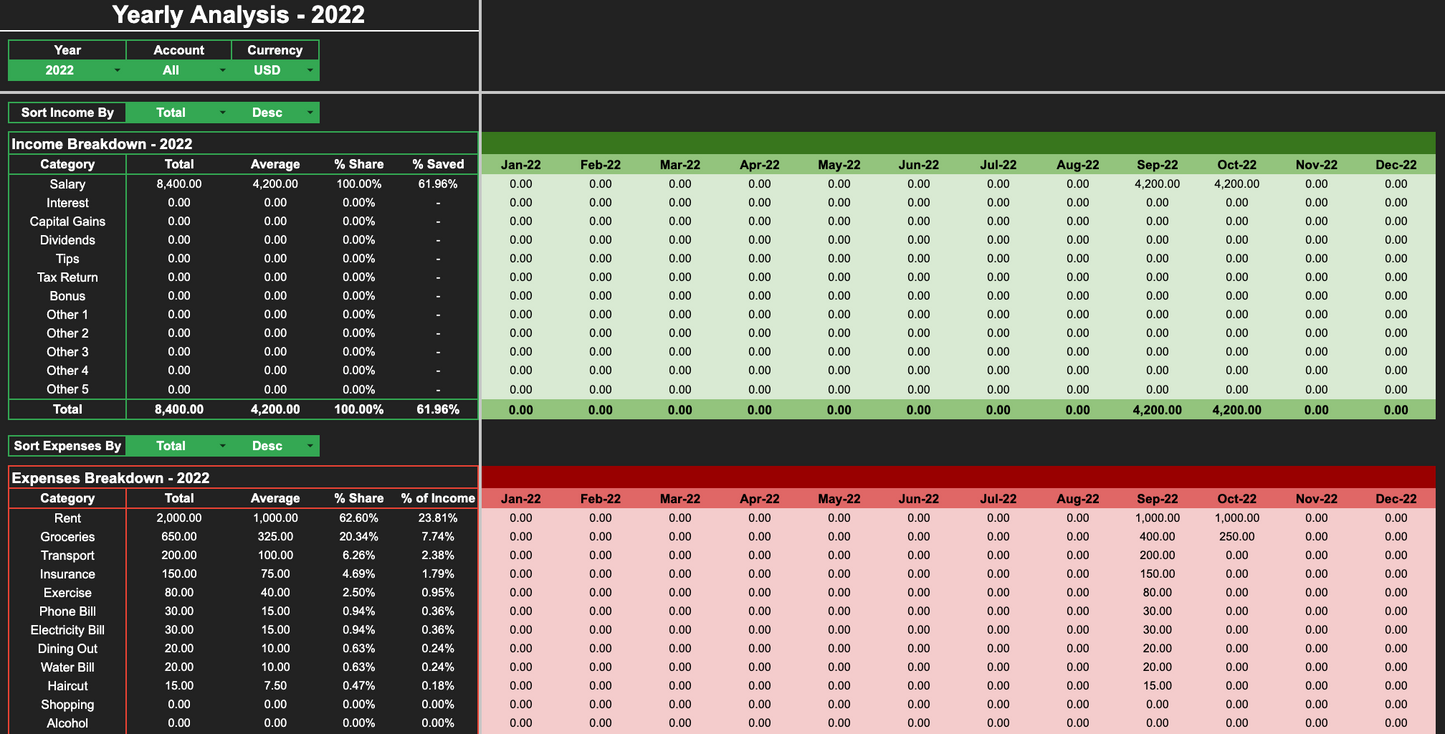Open the Year dropdown arrow next to 2022
The image size is (1445, 734).
point(117,70)
